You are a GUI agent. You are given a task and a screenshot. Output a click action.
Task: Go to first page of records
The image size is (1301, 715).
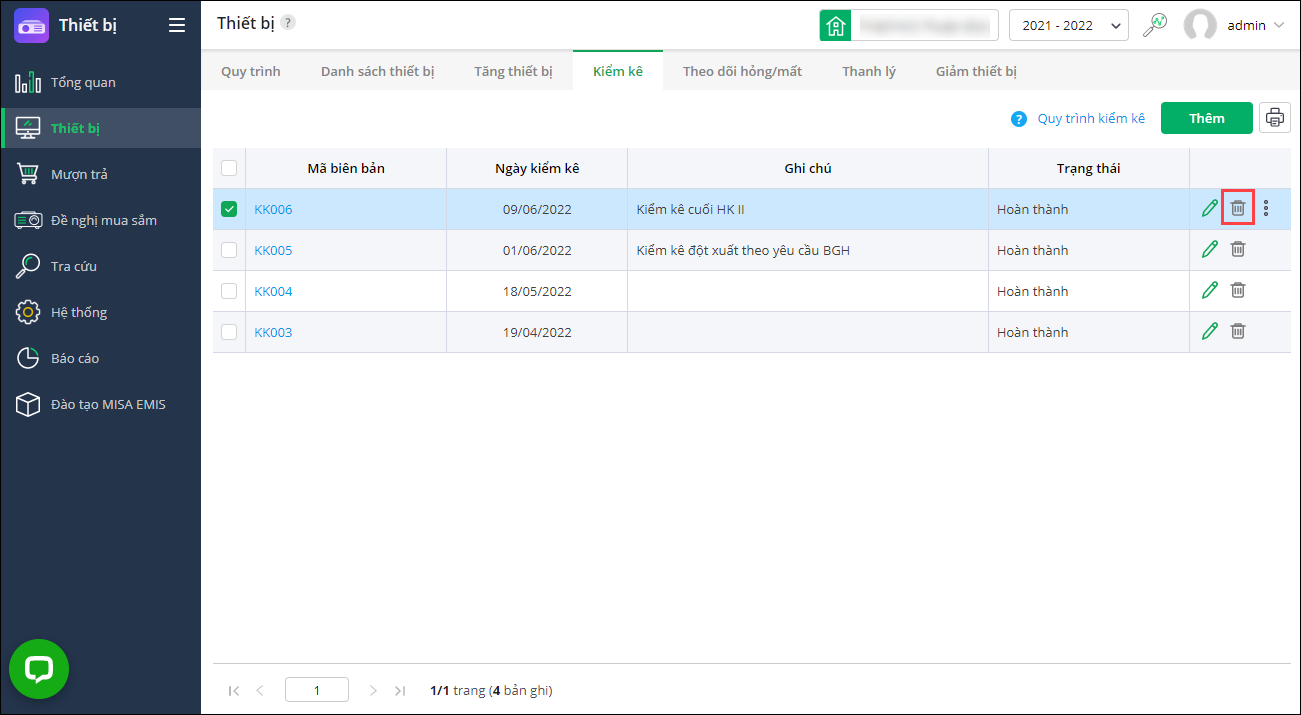click(x=234, y=690)
